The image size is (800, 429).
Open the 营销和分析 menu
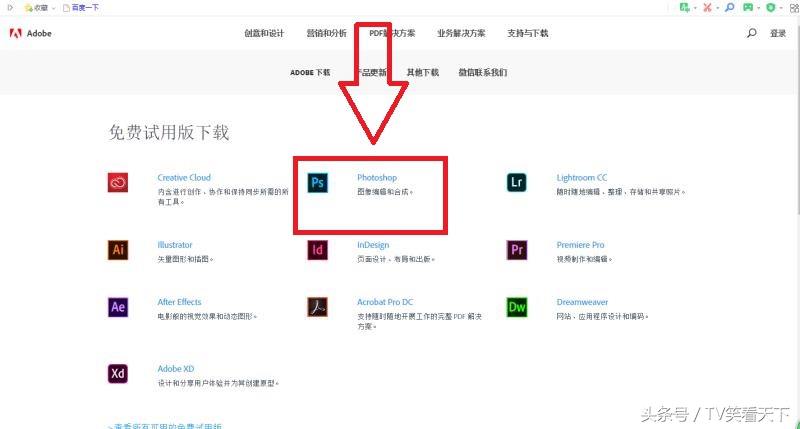click(x=326, y=33)
